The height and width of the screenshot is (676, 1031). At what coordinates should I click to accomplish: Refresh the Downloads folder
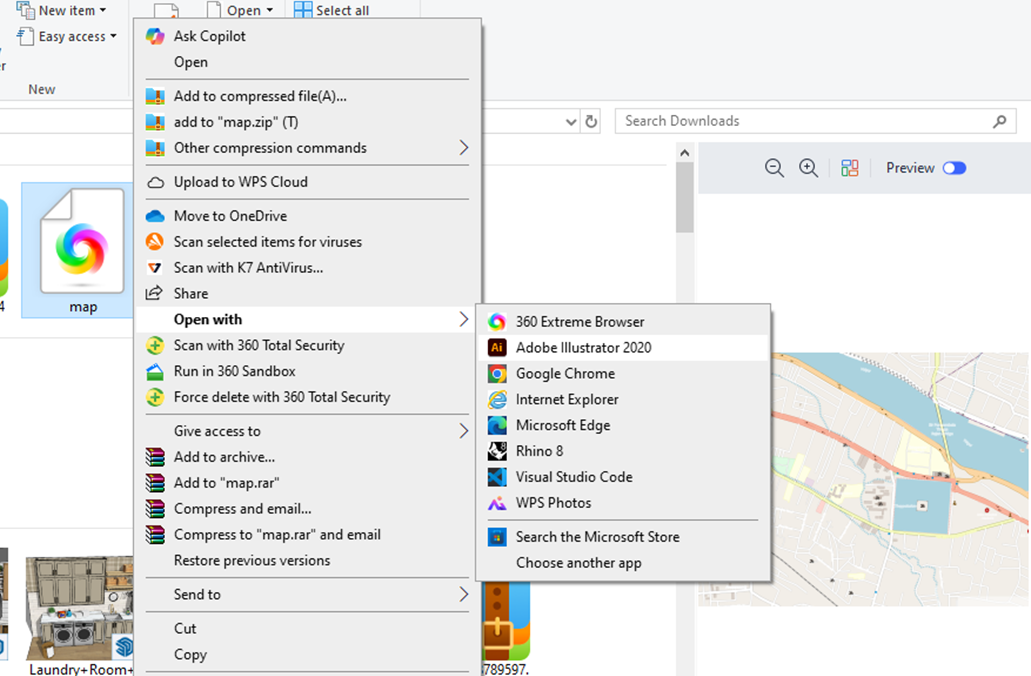click(x=591, y=122)
